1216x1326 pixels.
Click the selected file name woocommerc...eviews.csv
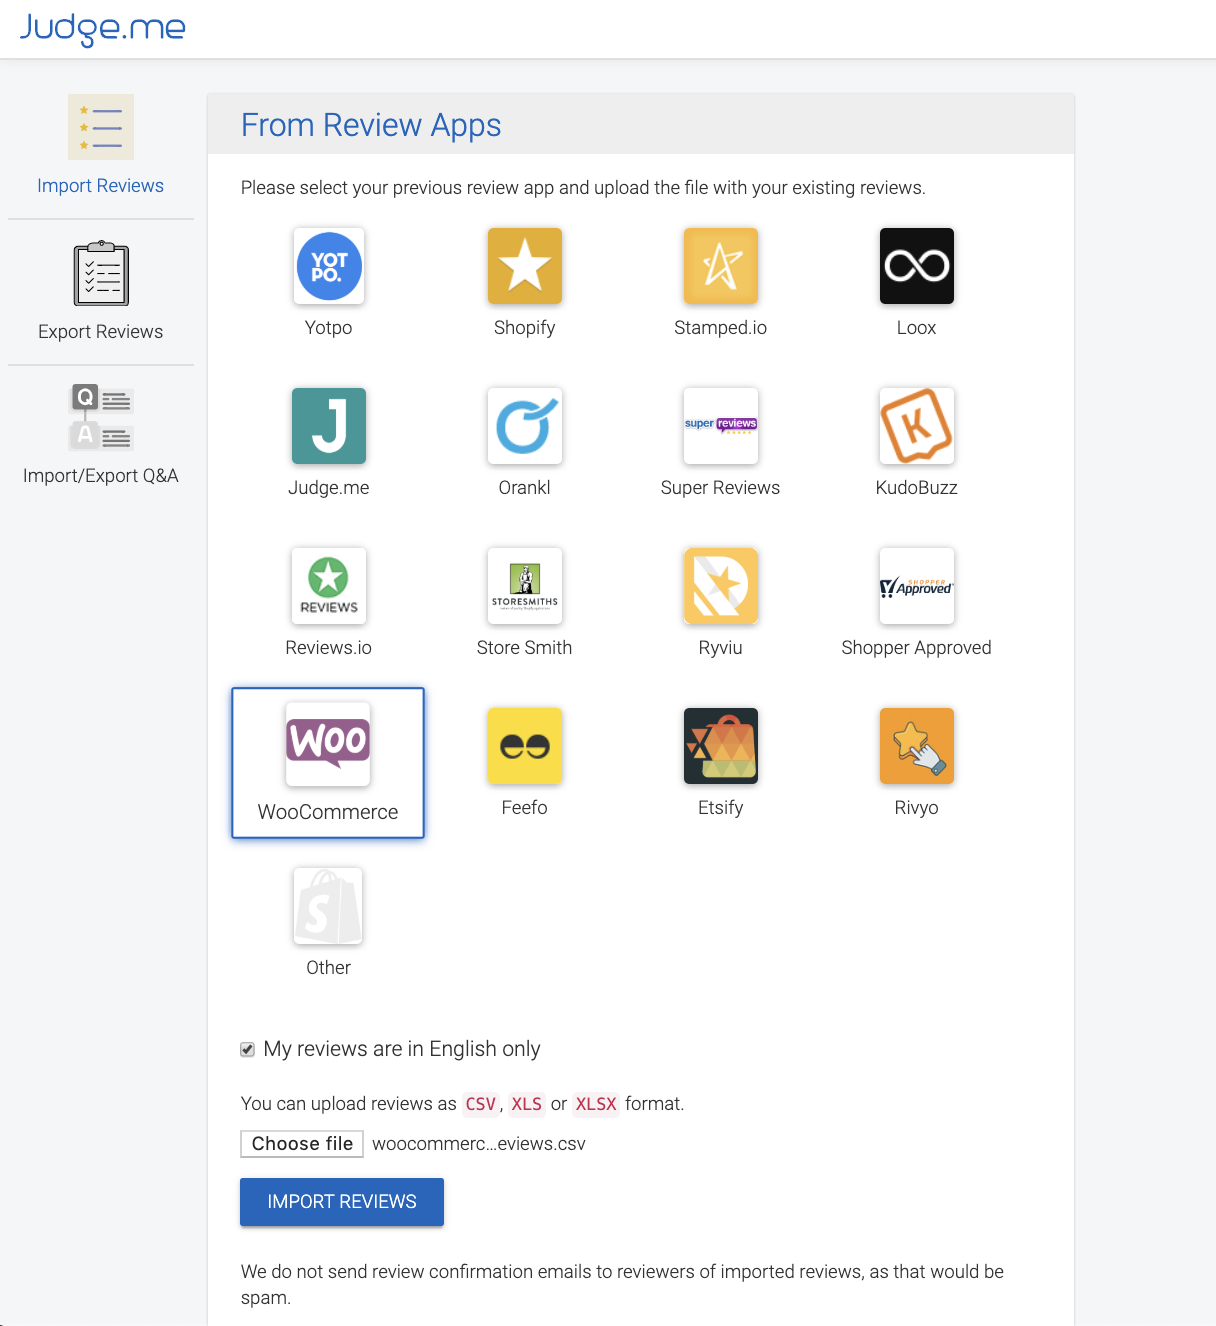[479, 1144]
